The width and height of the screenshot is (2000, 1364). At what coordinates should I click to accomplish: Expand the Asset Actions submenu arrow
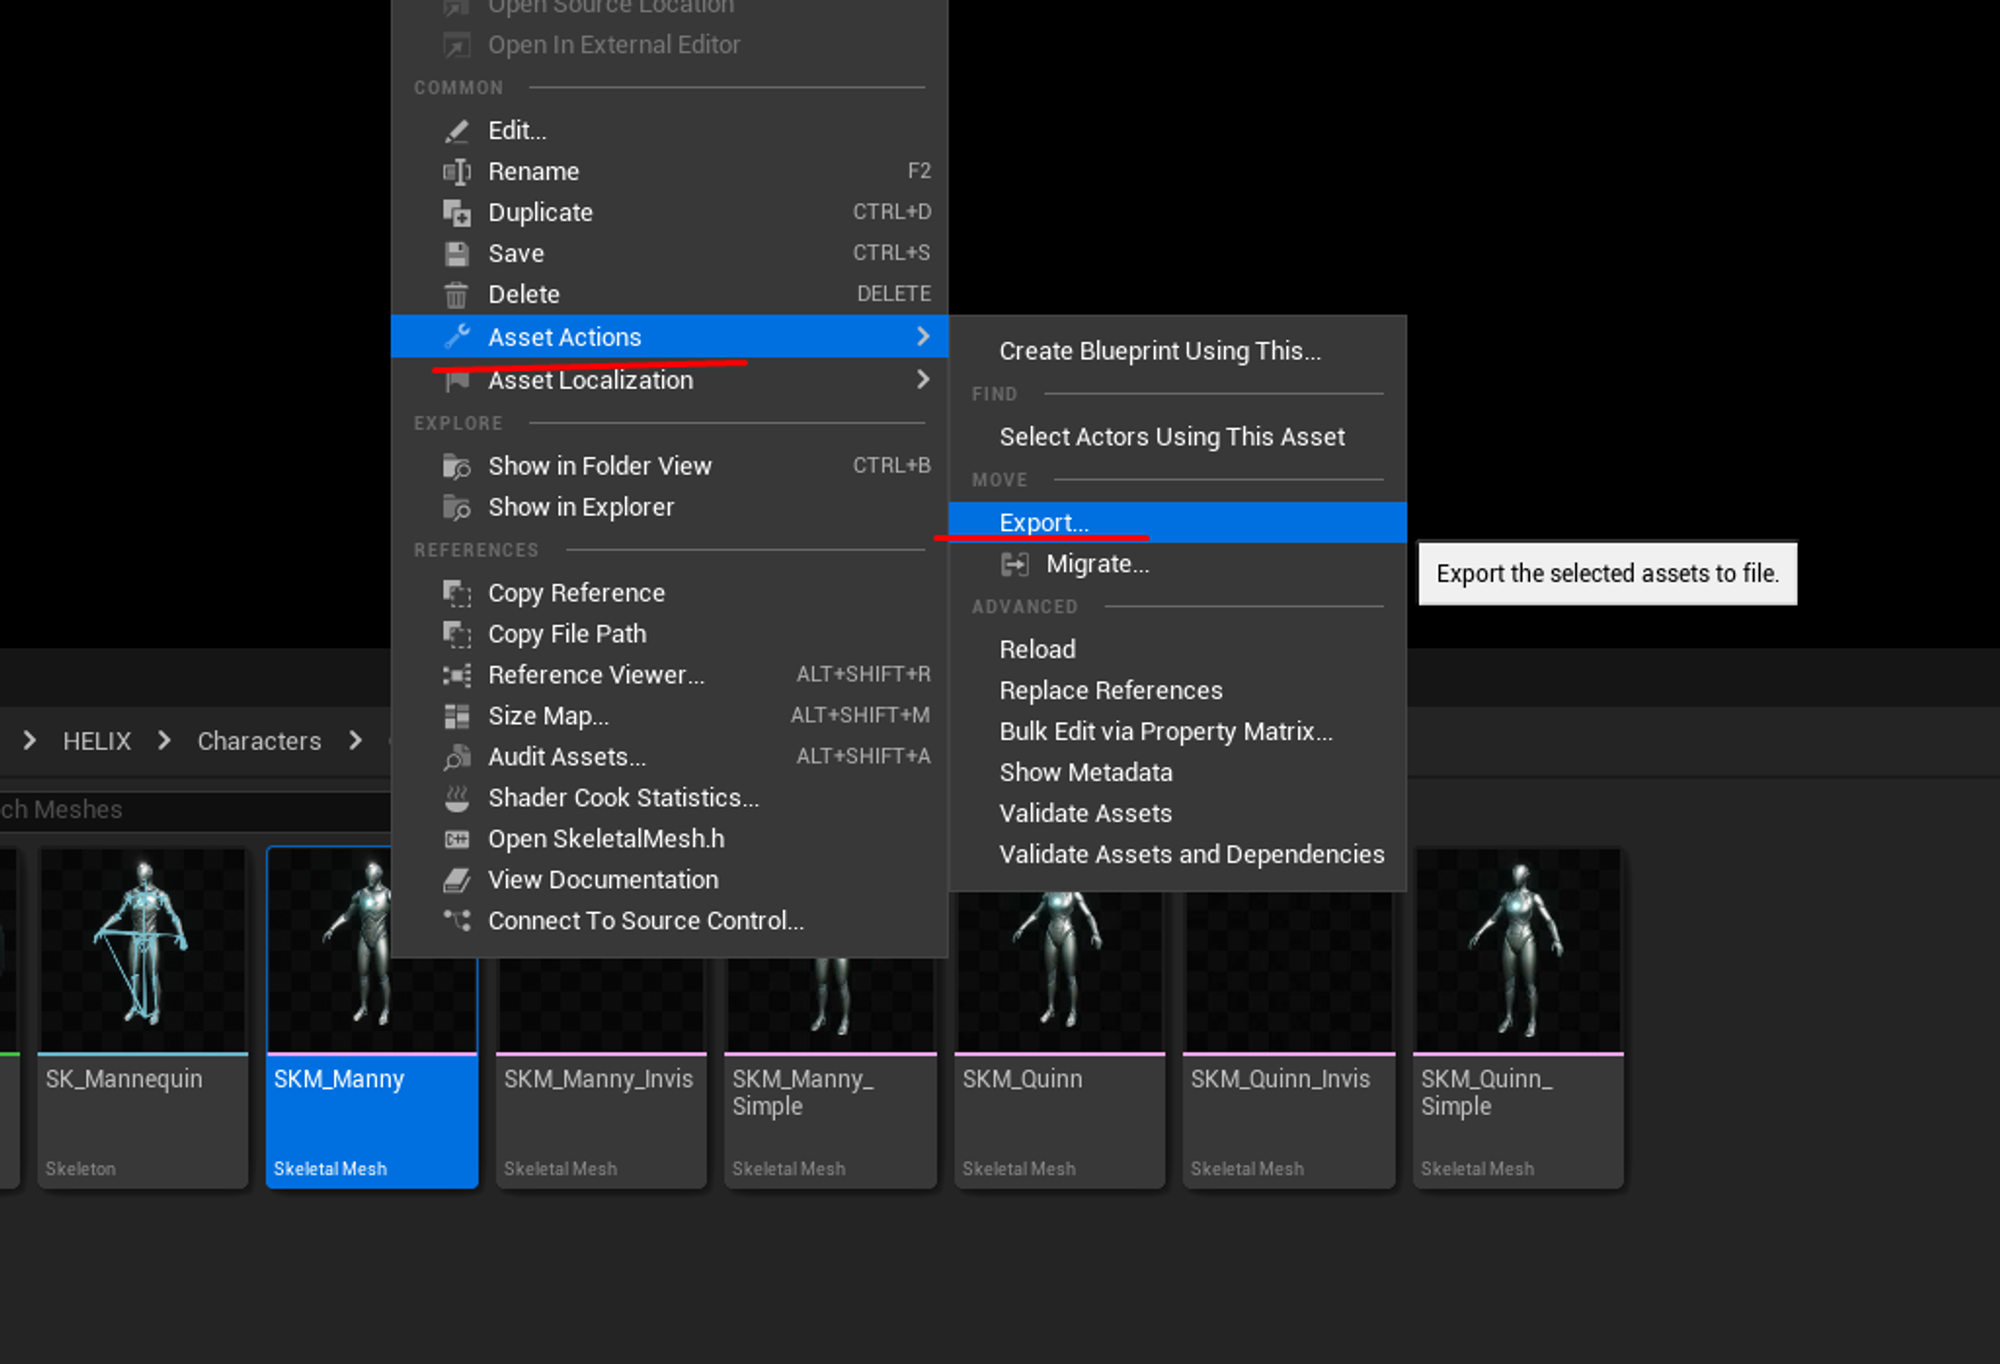click(923, 337)
